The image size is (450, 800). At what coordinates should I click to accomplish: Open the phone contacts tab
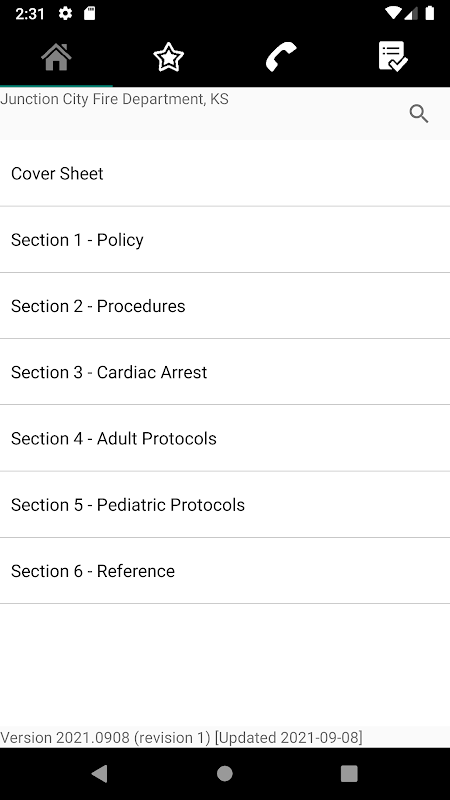[281, 56]
